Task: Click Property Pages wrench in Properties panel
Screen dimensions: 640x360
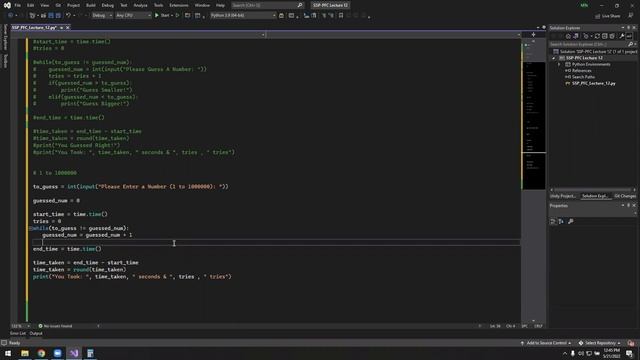Action: [x=571, y=221]
